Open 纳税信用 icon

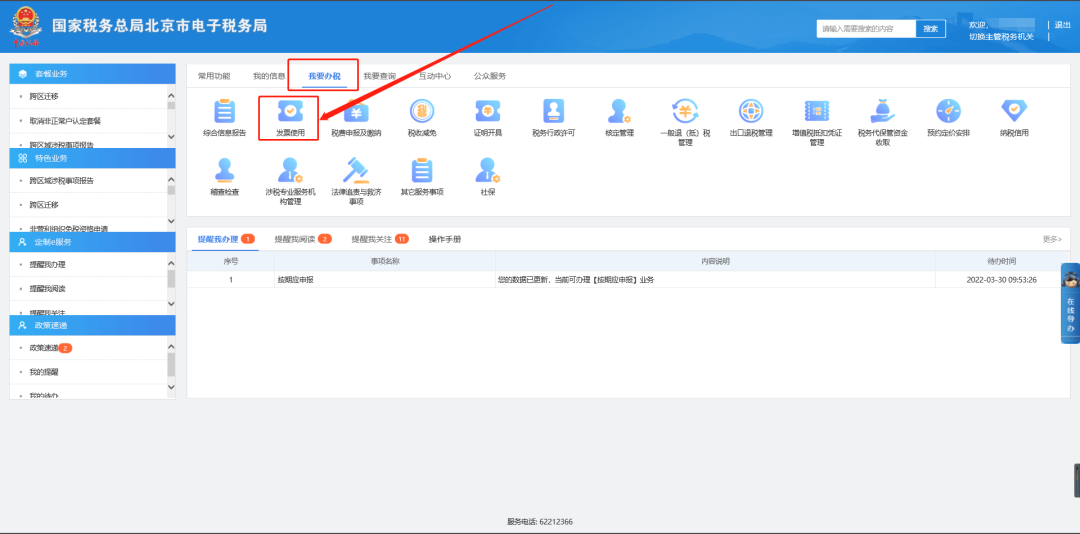[x=1014, y=111]
